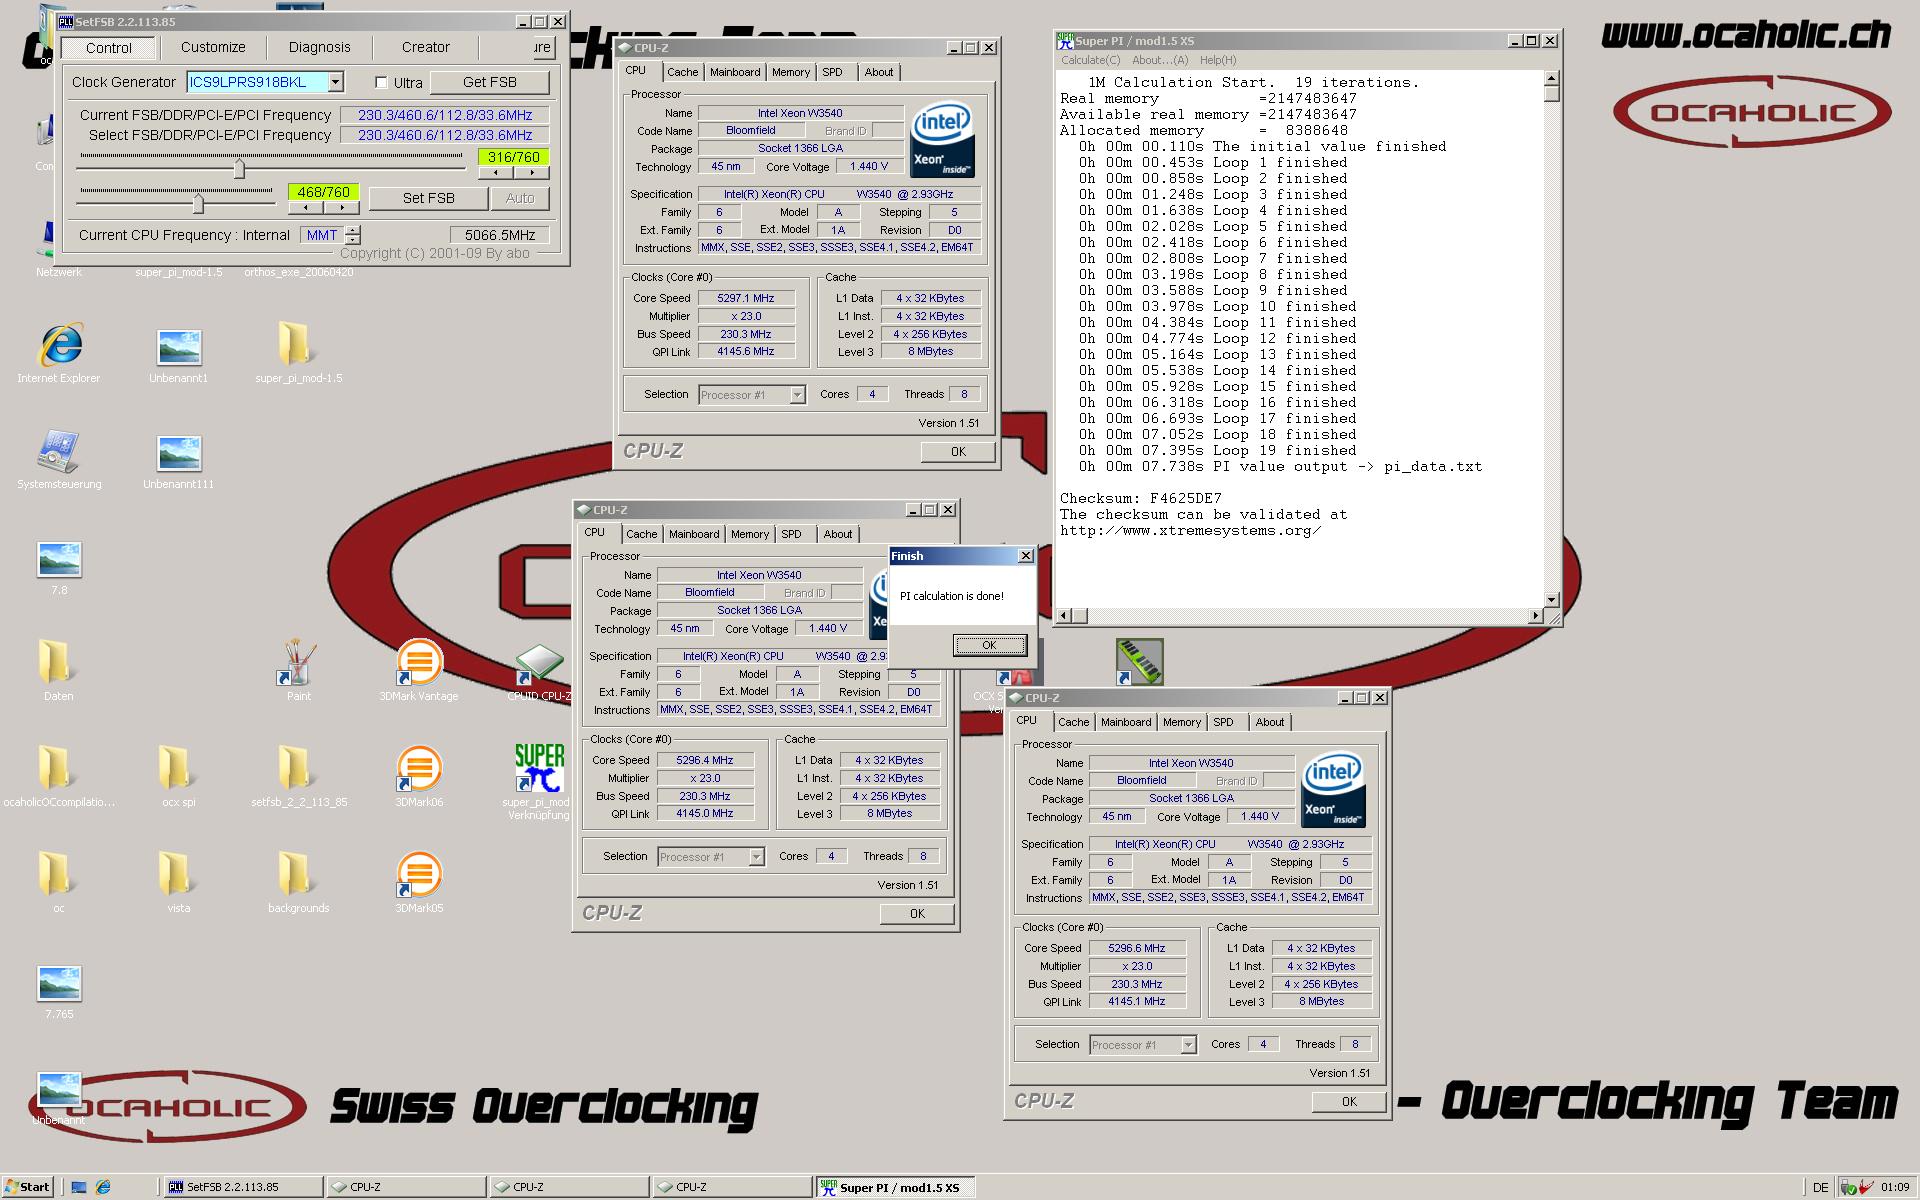Click the Get FSB button
1920x1200 pixels.
490,82
